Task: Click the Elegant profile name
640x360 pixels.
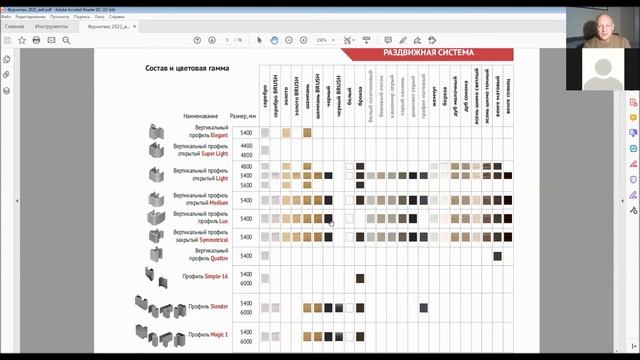Action: pos(219,135)
